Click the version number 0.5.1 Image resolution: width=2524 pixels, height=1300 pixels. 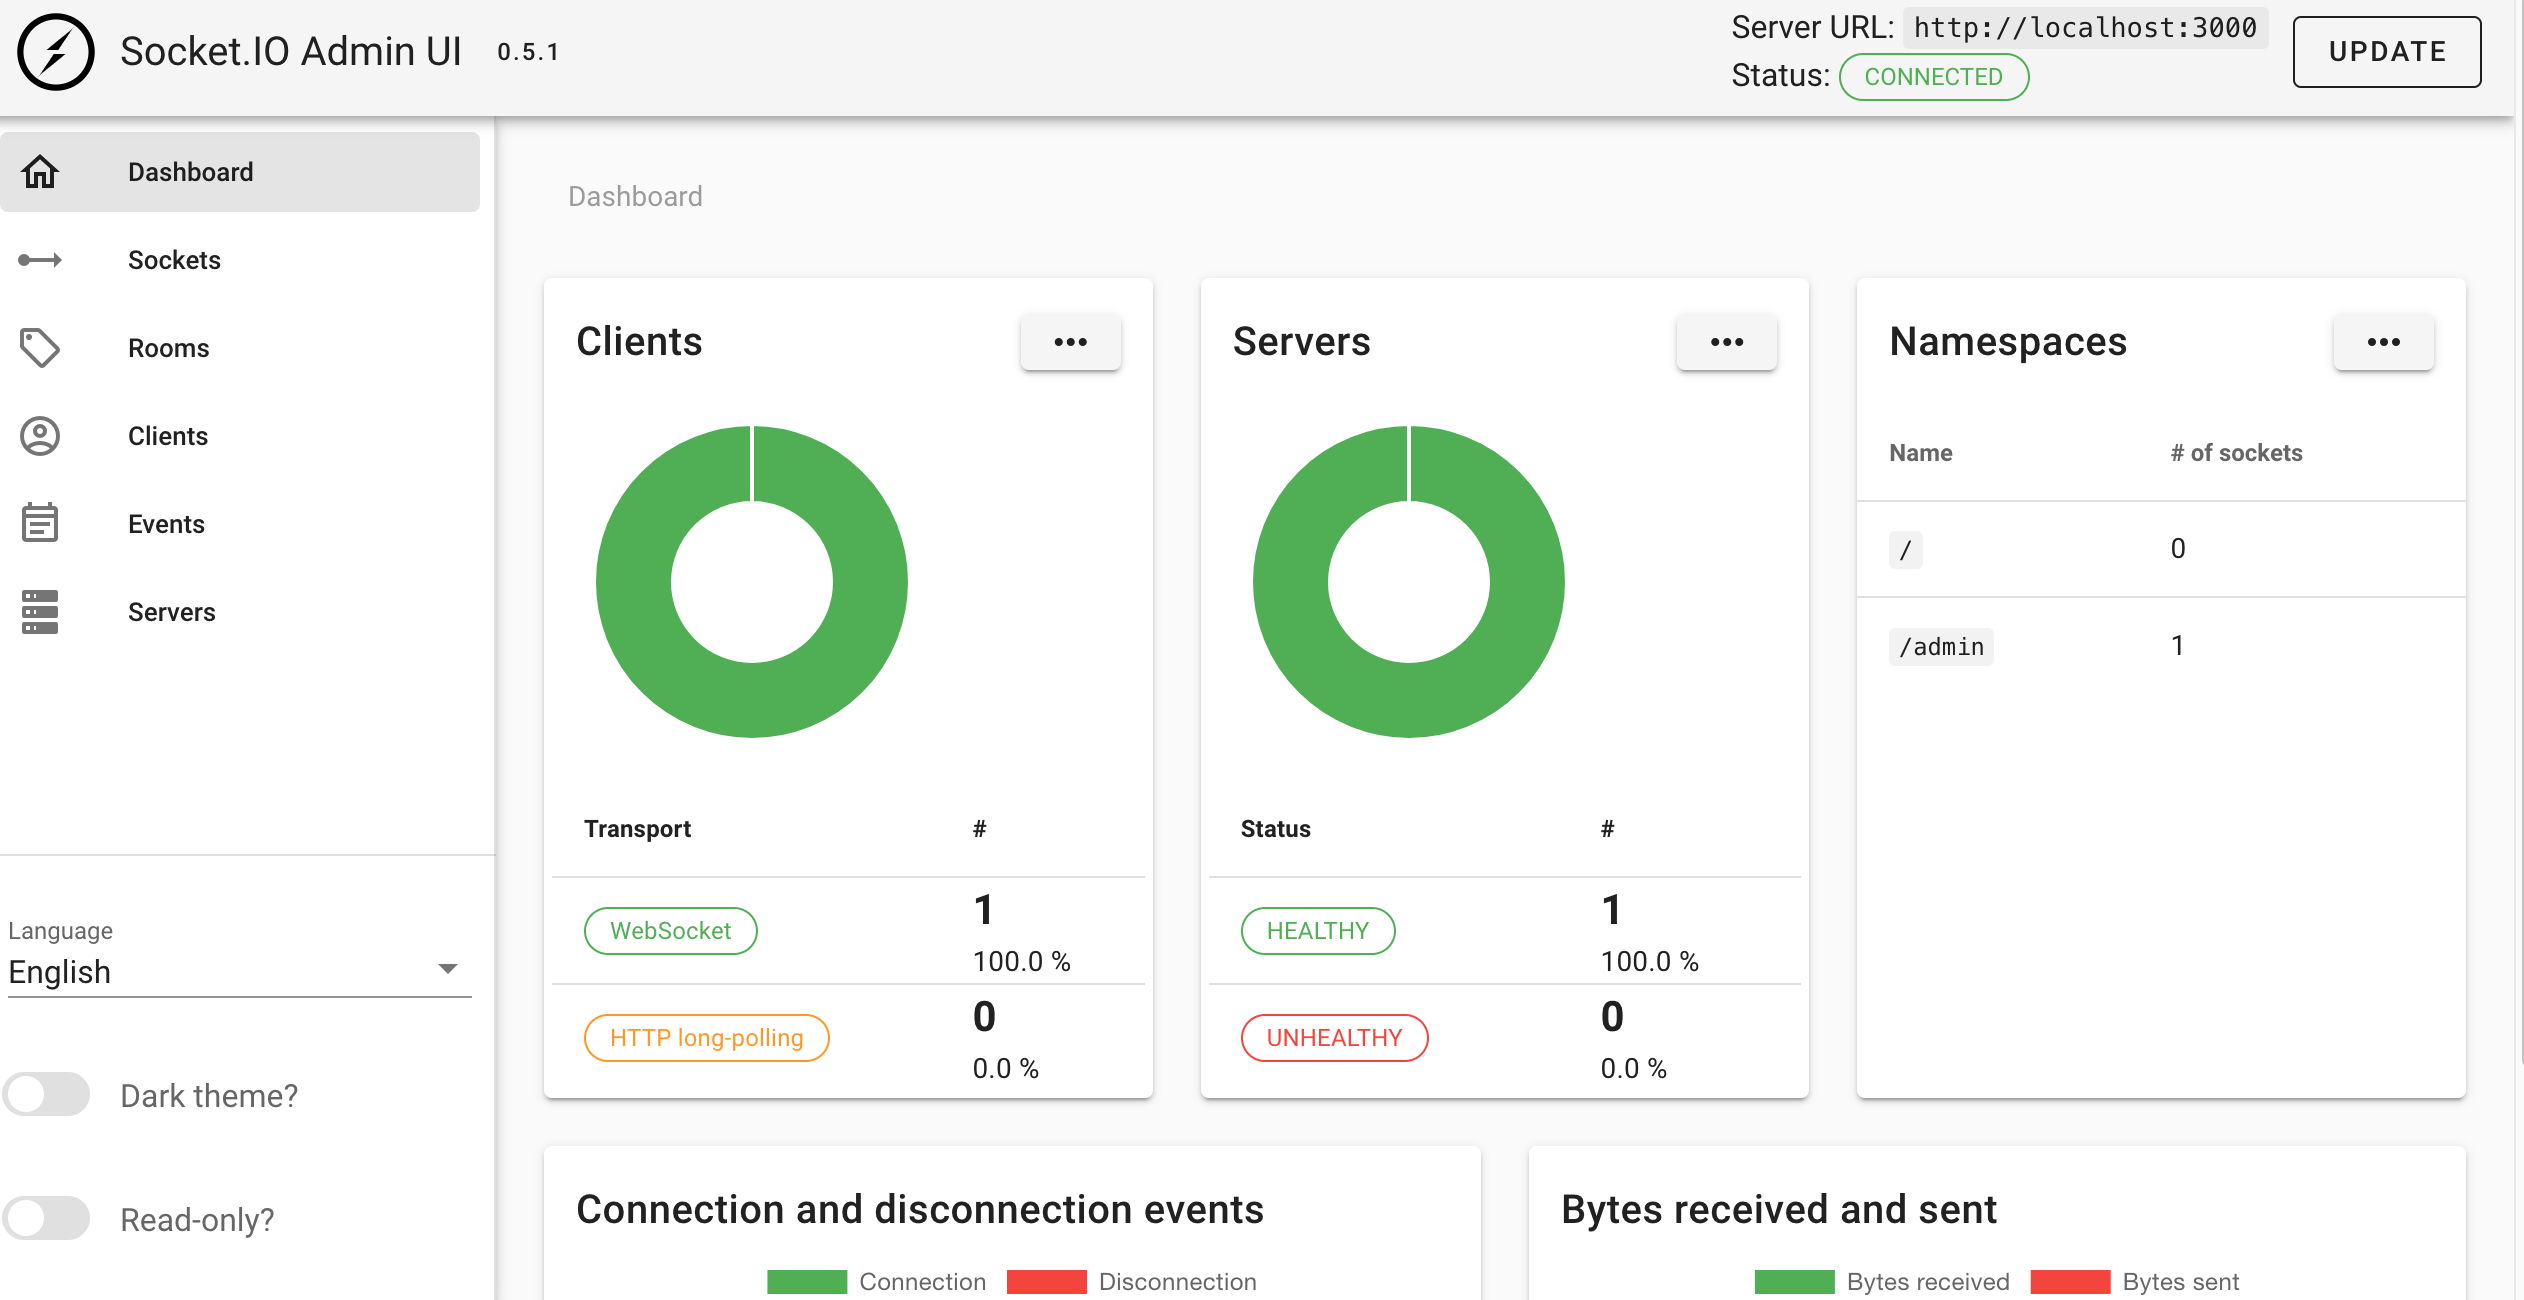click(529, 52)
